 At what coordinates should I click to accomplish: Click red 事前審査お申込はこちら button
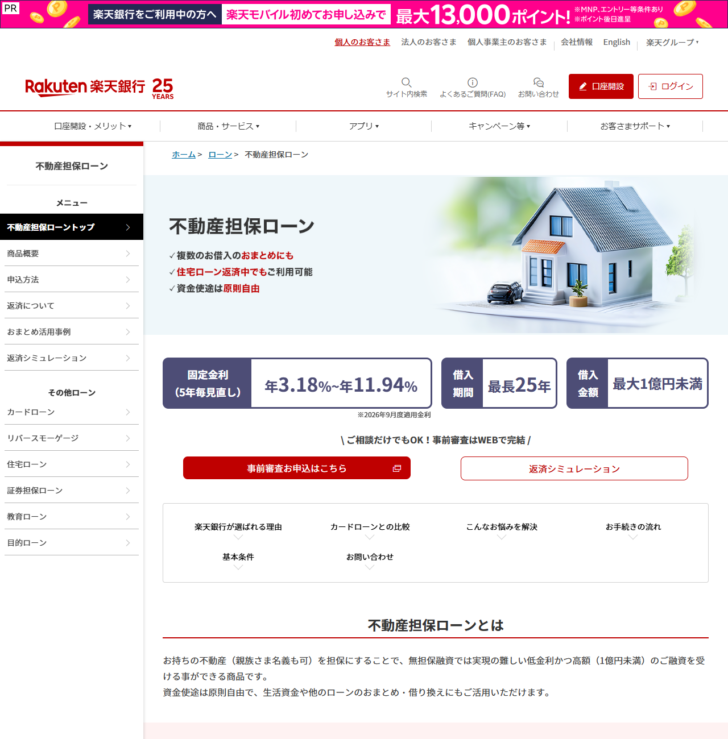tap(297, 468)
